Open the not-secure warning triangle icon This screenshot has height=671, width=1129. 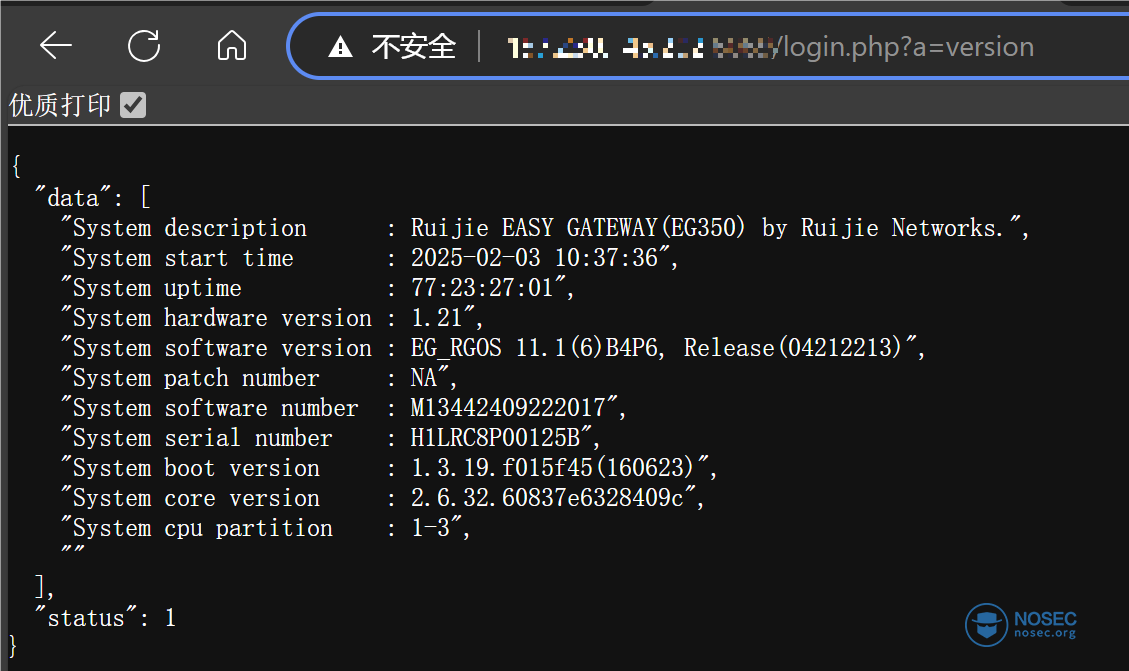(340, 47)
